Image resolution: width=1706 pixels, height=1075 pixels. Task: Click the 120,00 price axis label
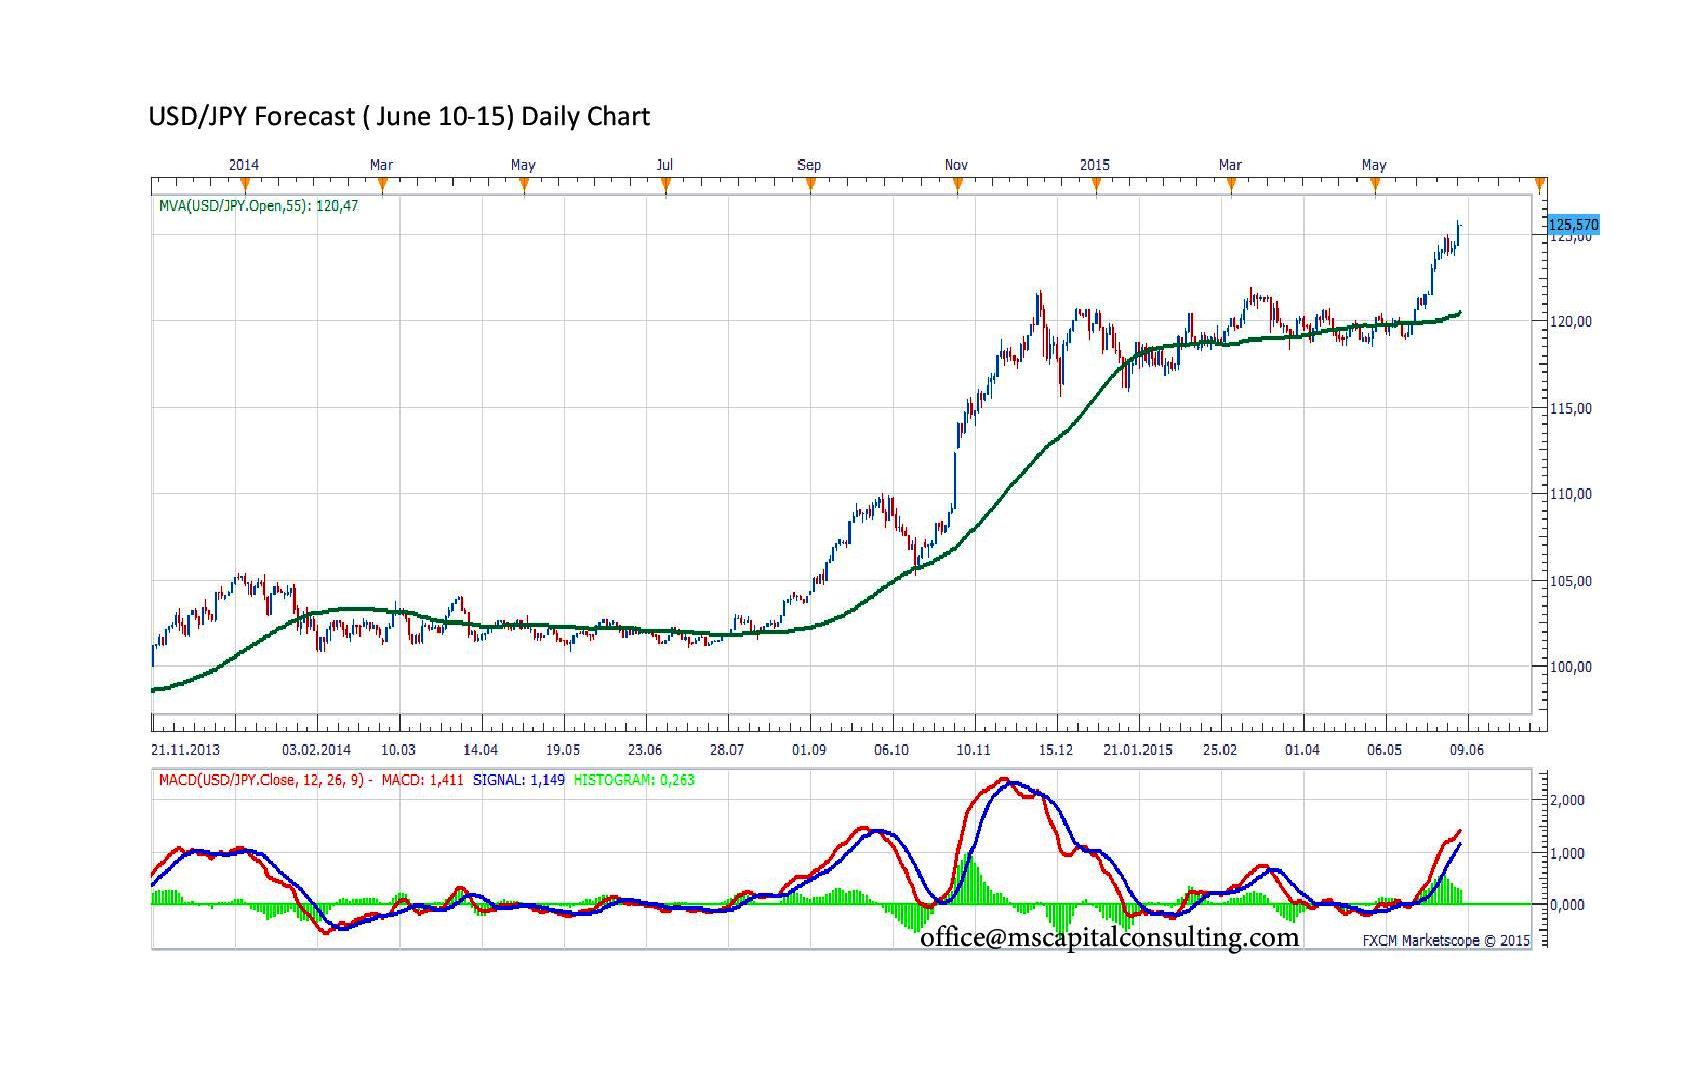(1571, 322)
